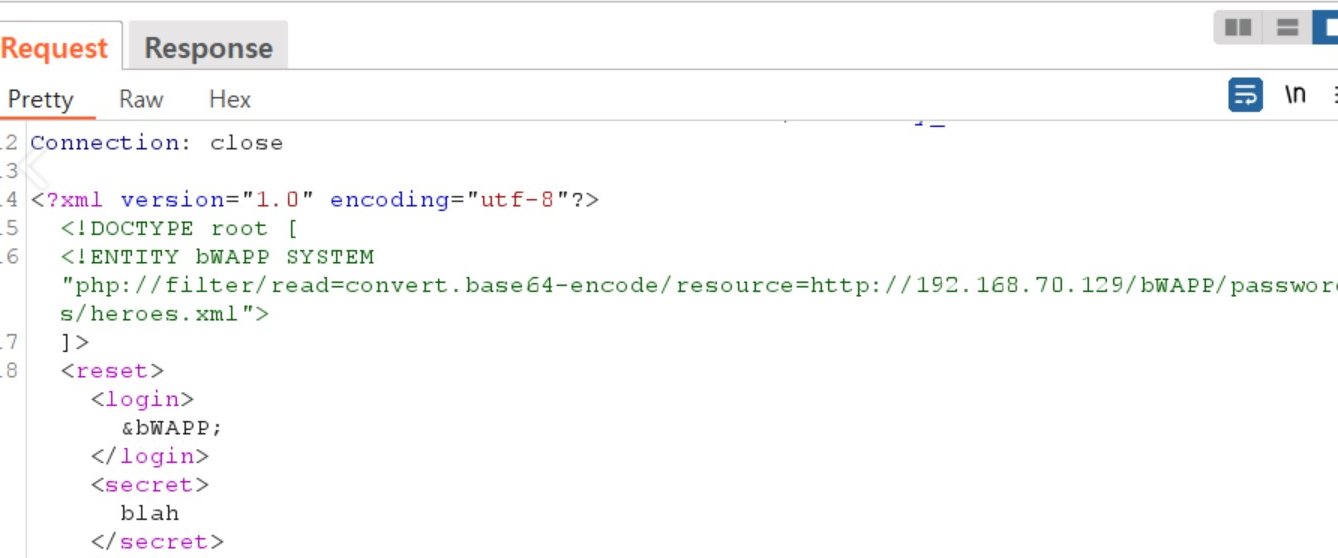Select the Pretty view tab
1338x558 pixels.
(41, 99)
